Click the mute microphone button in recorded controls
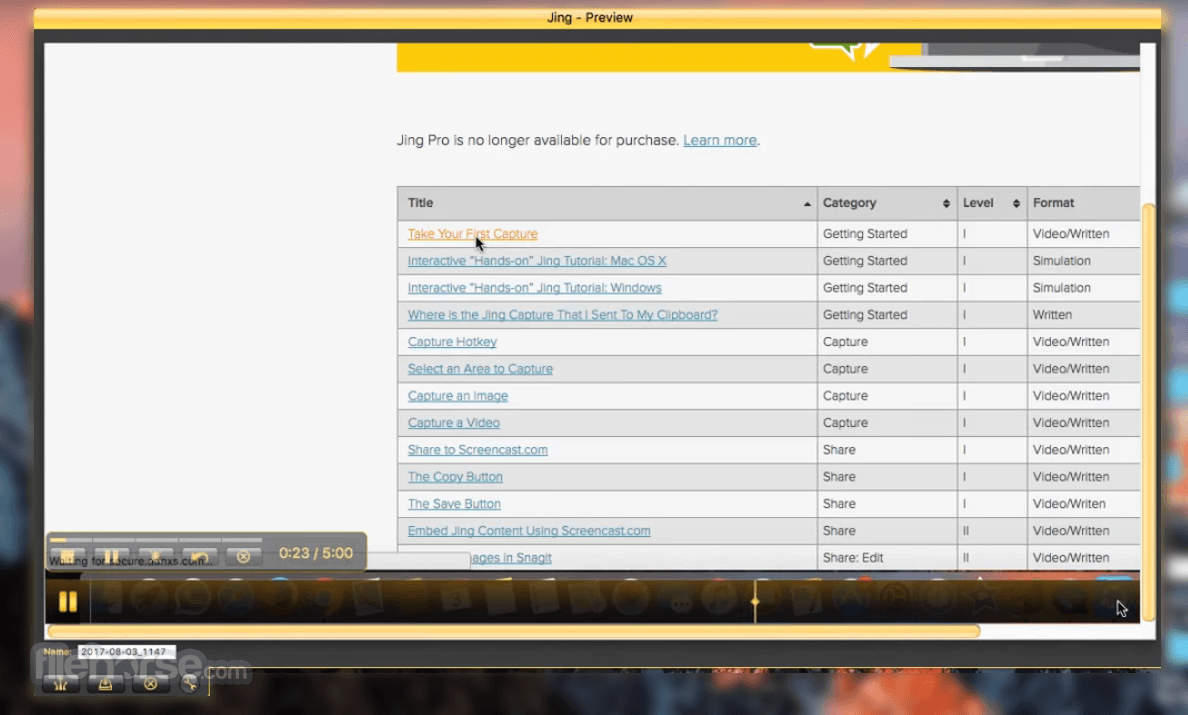Image resolution: width=1188 pixels, height=715 pixels. click(x=155, y=557)
